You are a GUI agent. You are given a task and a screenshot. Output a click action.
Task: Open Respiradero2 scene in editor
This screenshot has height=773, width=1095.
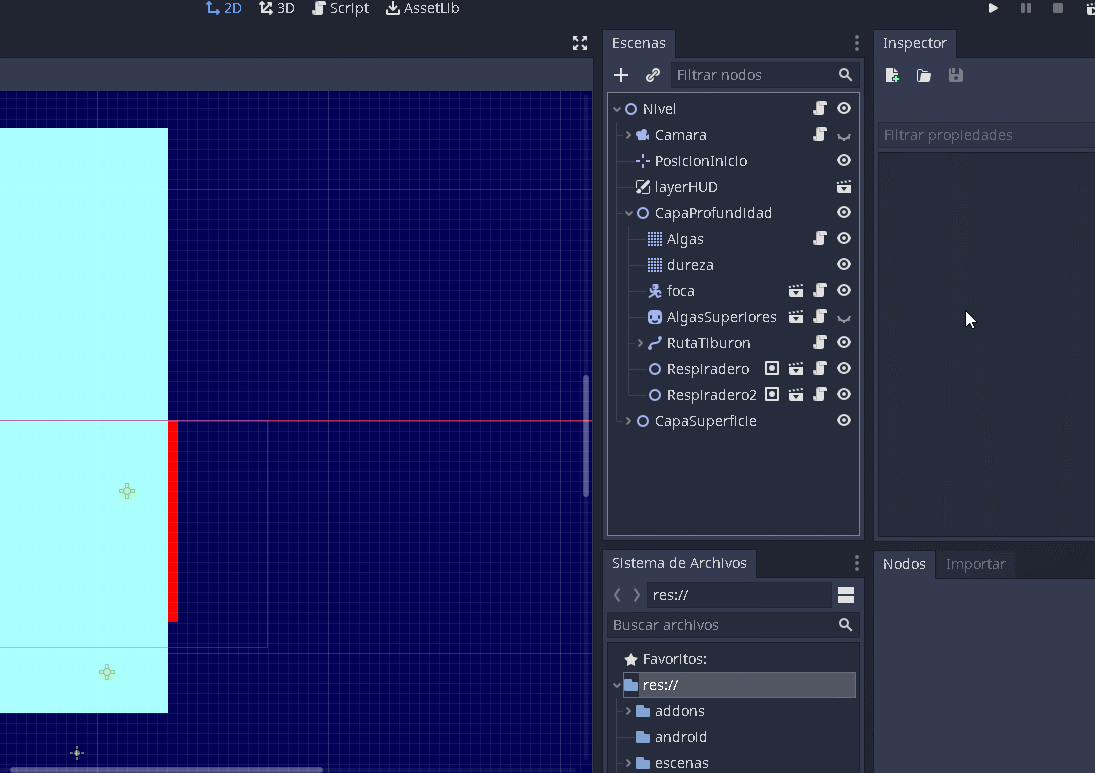pyautogui.click(x=795, y=395)
